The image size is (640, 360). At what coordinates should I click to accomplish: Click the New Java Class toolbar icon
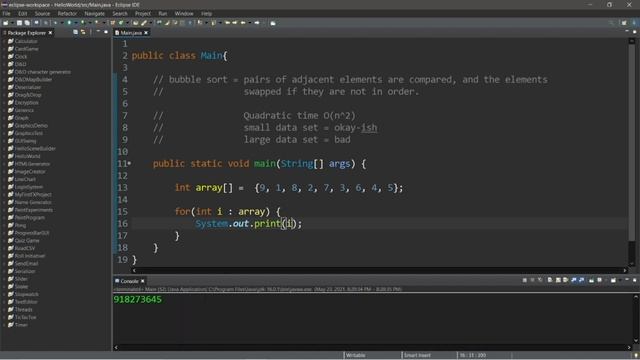click(121, 23)
